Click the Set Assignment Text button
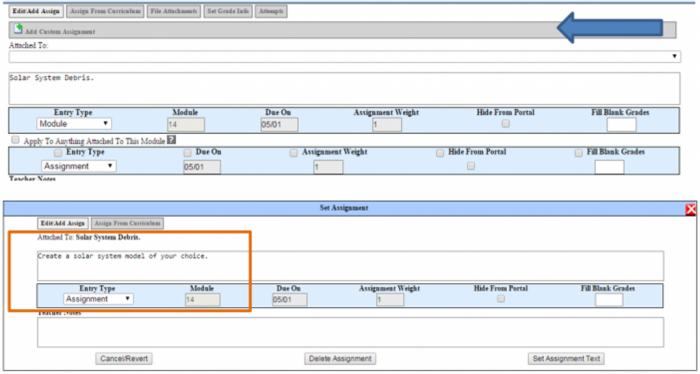The height and width of the screenshot is (374, 700). click(566, 358)
